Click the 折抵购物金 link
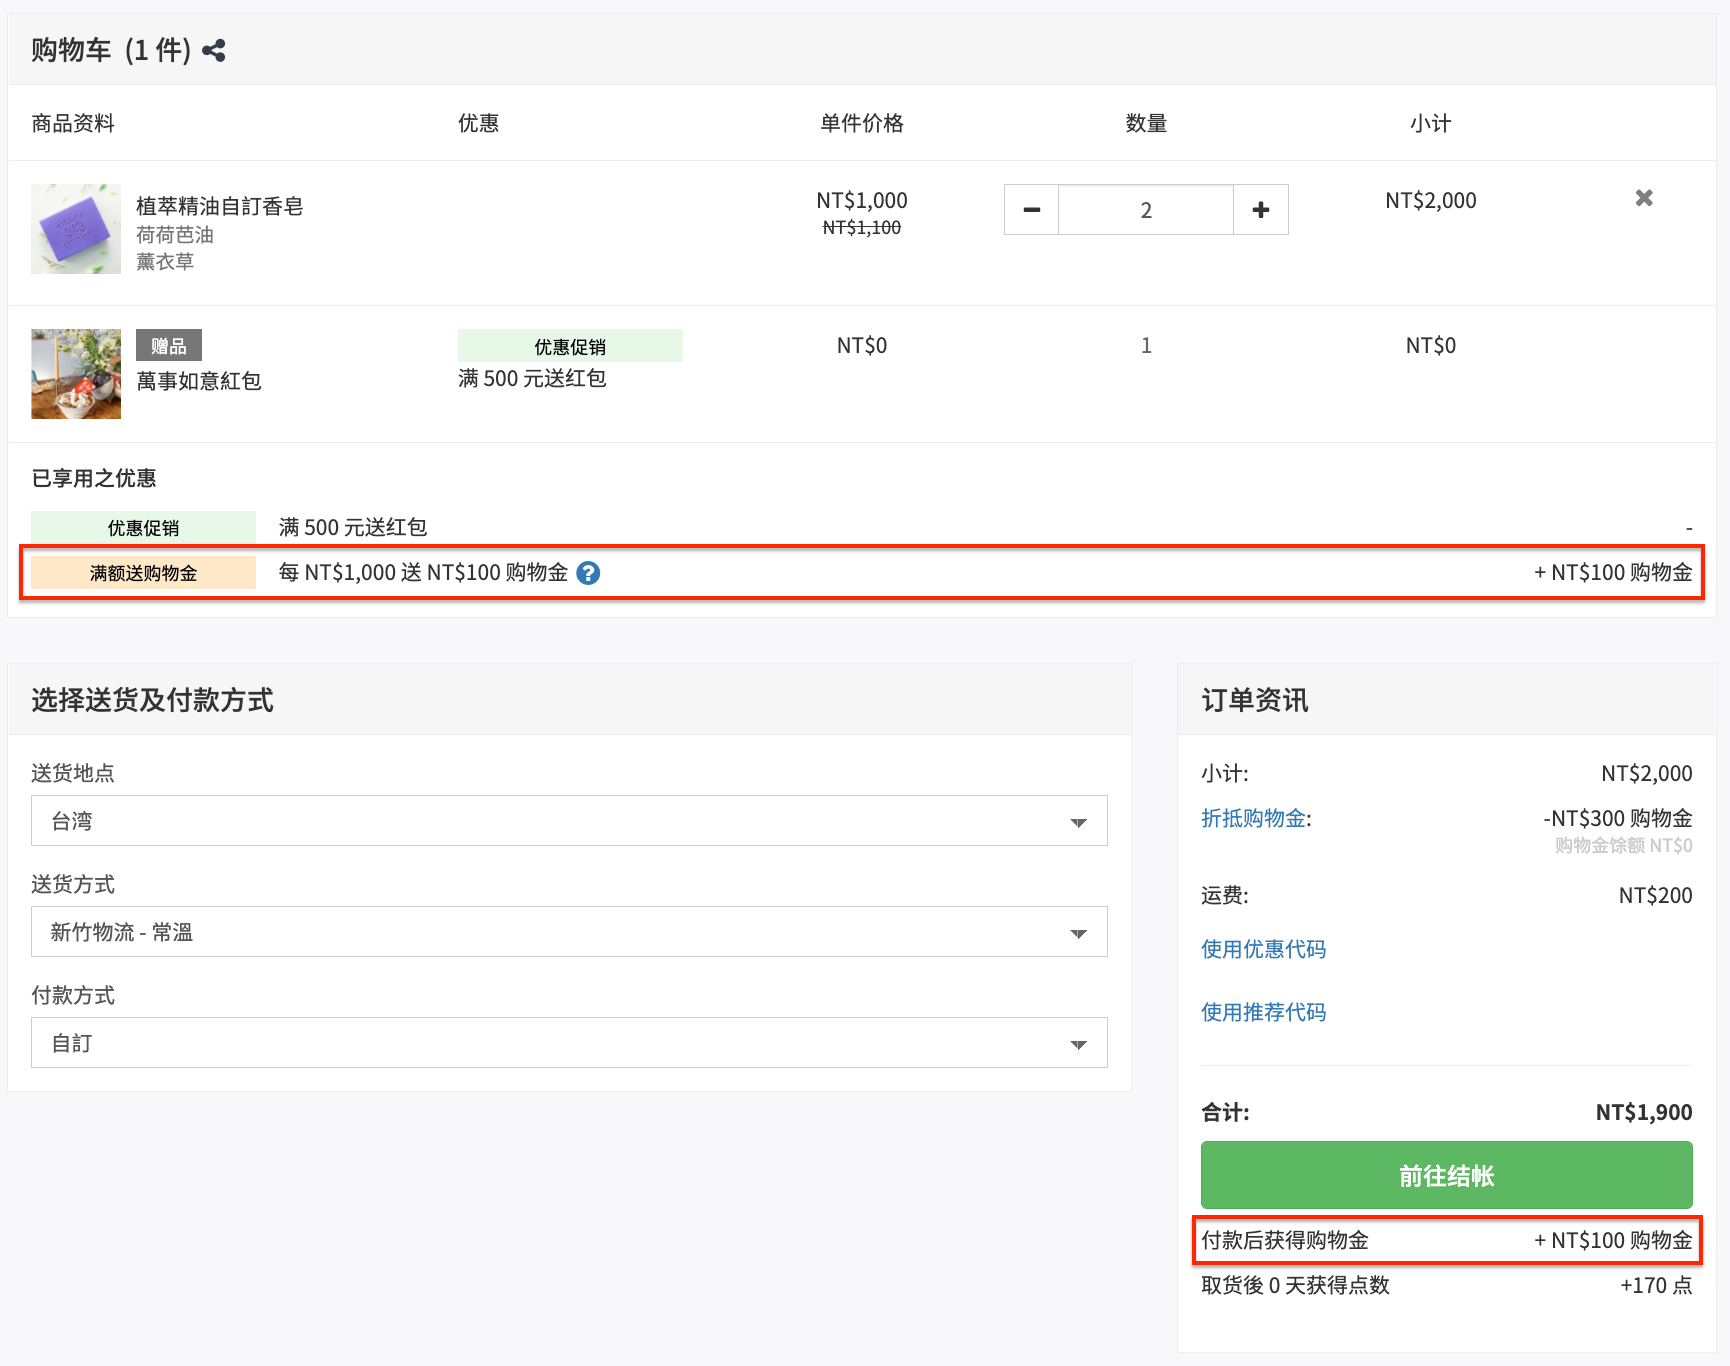1730x1366 pixels. point(1254,818)
